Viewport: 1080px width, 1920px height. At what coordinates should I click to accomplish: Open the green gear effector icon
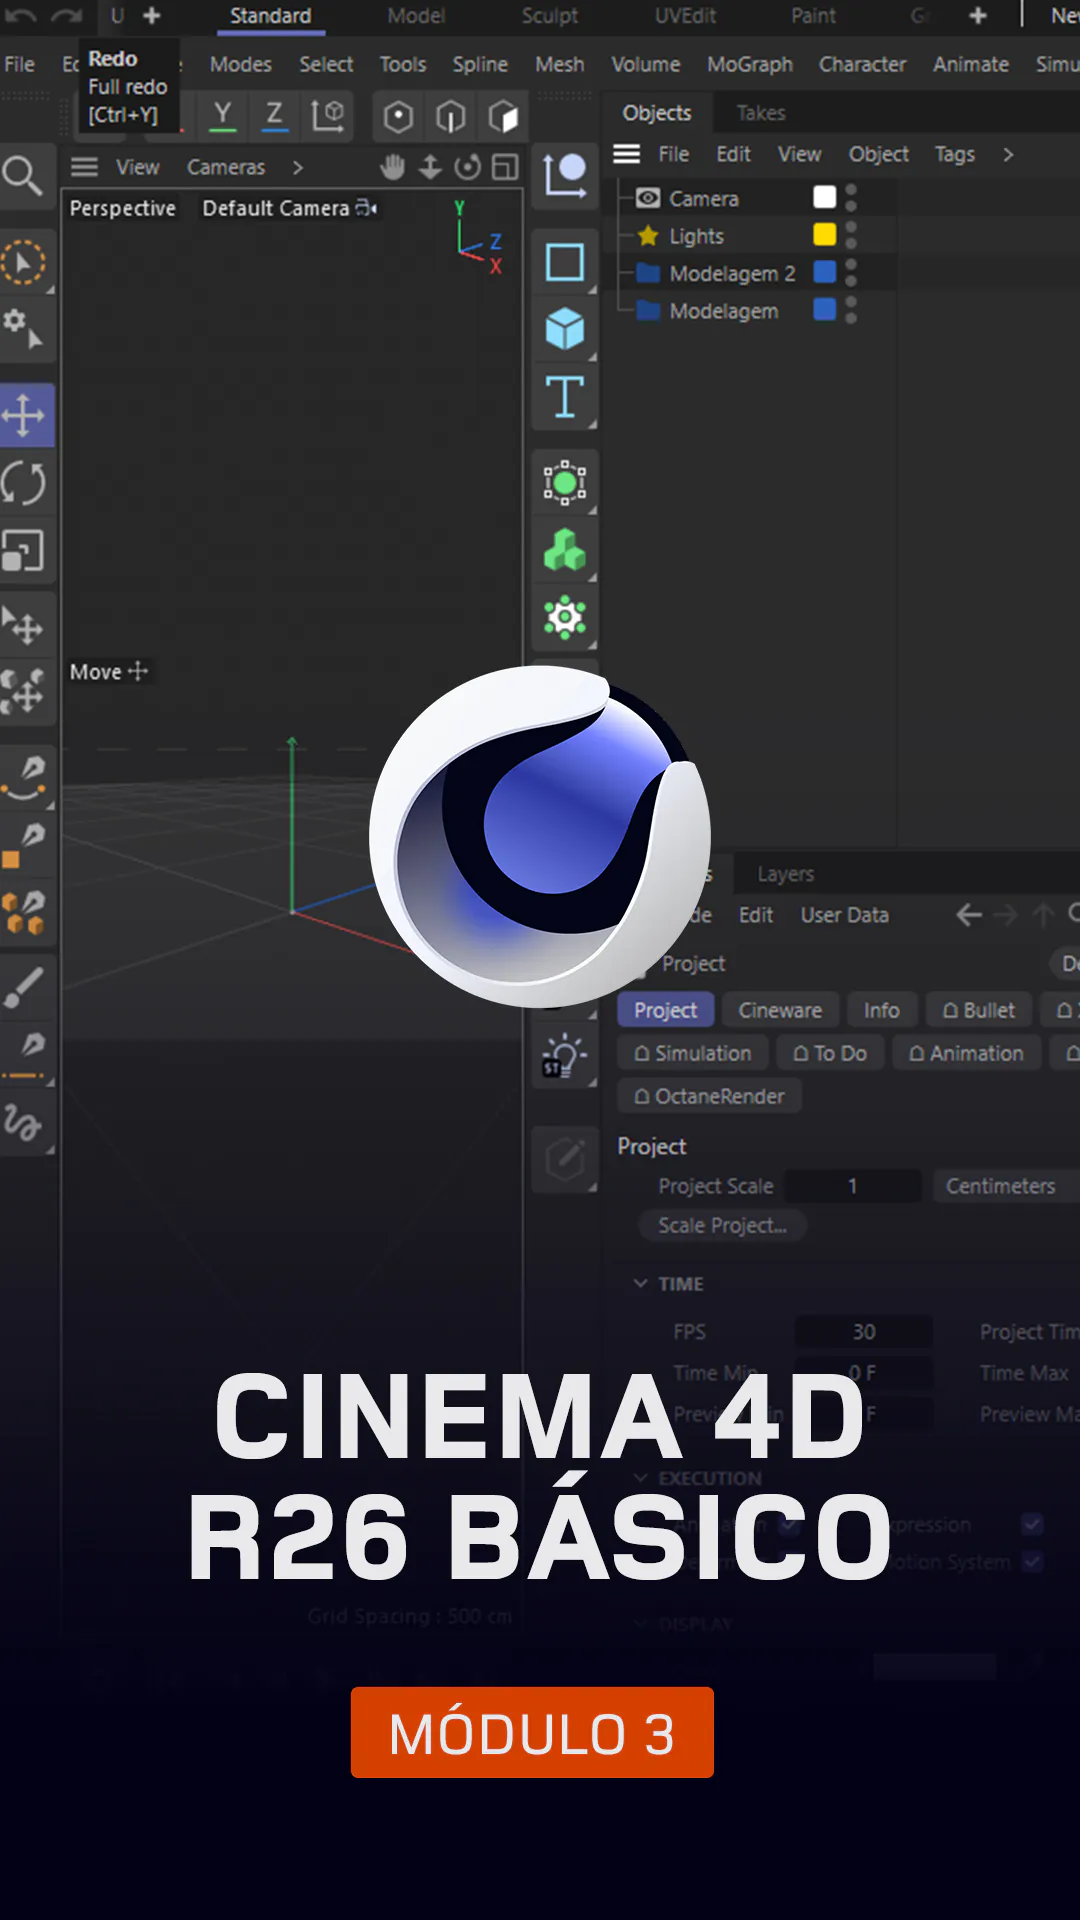click(565, 617)
